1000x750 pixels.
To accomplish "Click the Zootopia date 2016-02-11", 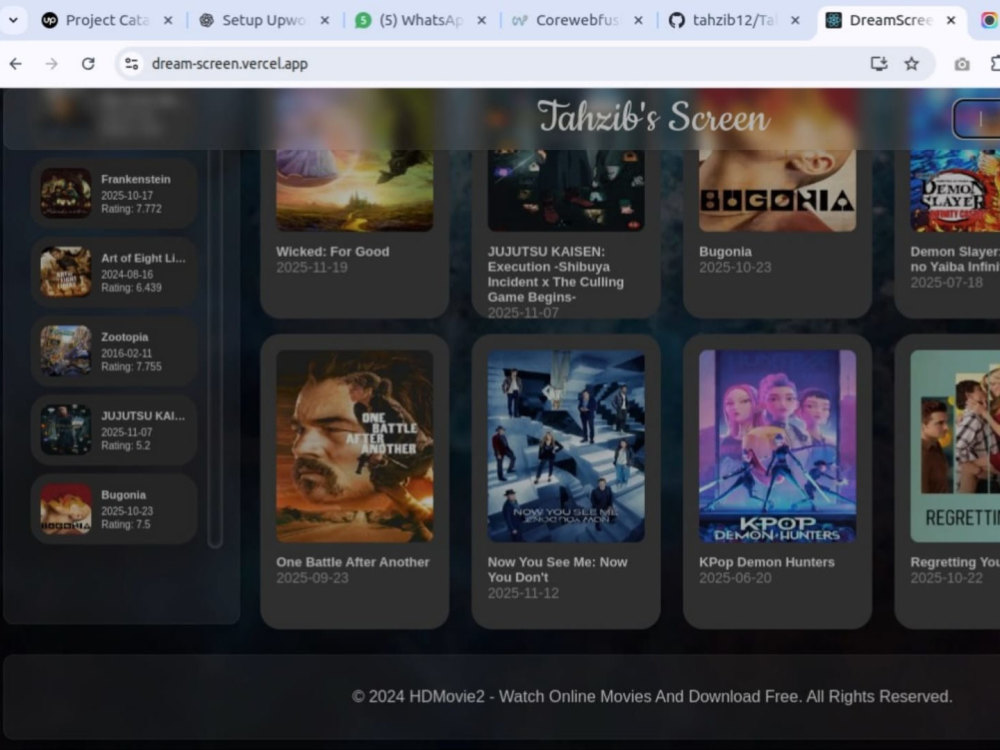I will coord(126,353).
